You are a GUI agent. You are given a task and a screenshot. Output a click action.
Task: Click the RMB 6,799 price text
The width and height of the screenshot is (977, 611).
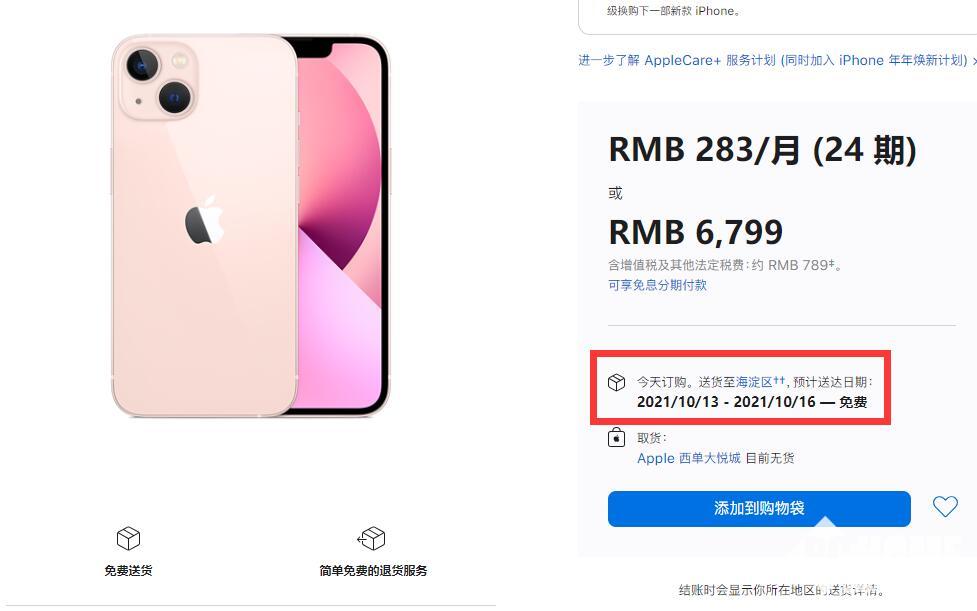tap(695, 232)
